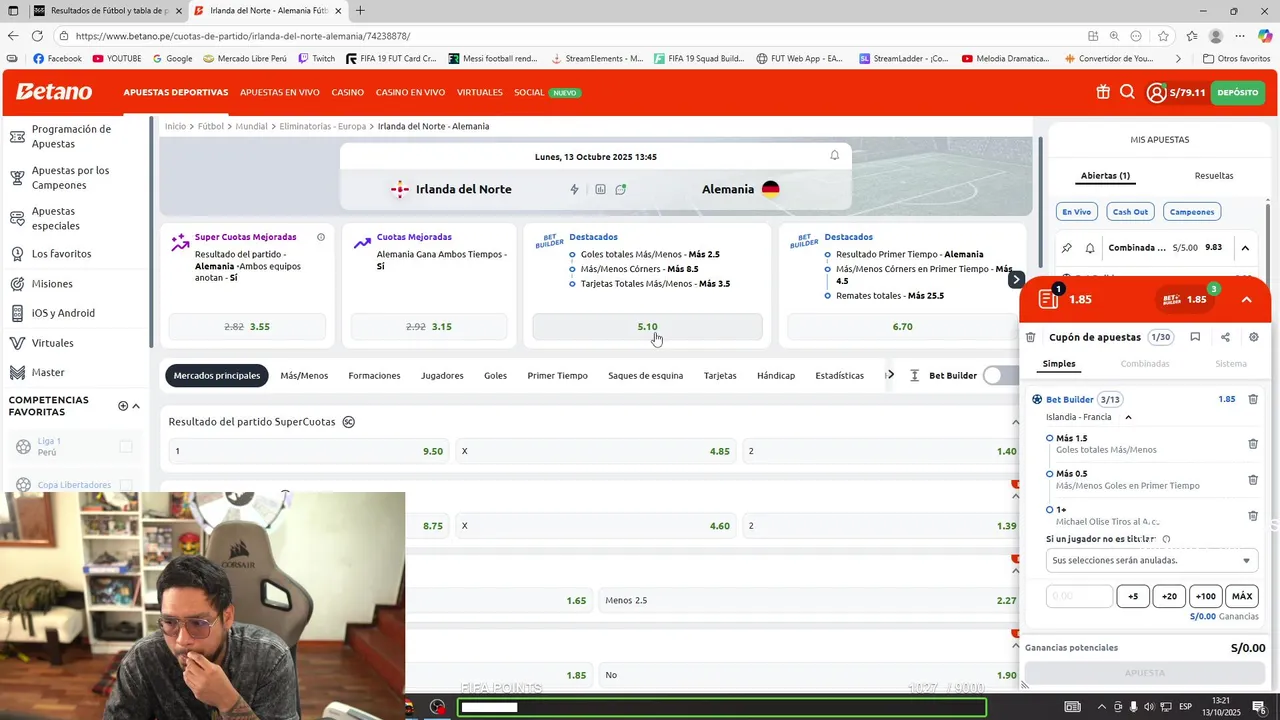Click the match notification bell icon
Screen dimensions: 1280x720
(x=835, y=156)
